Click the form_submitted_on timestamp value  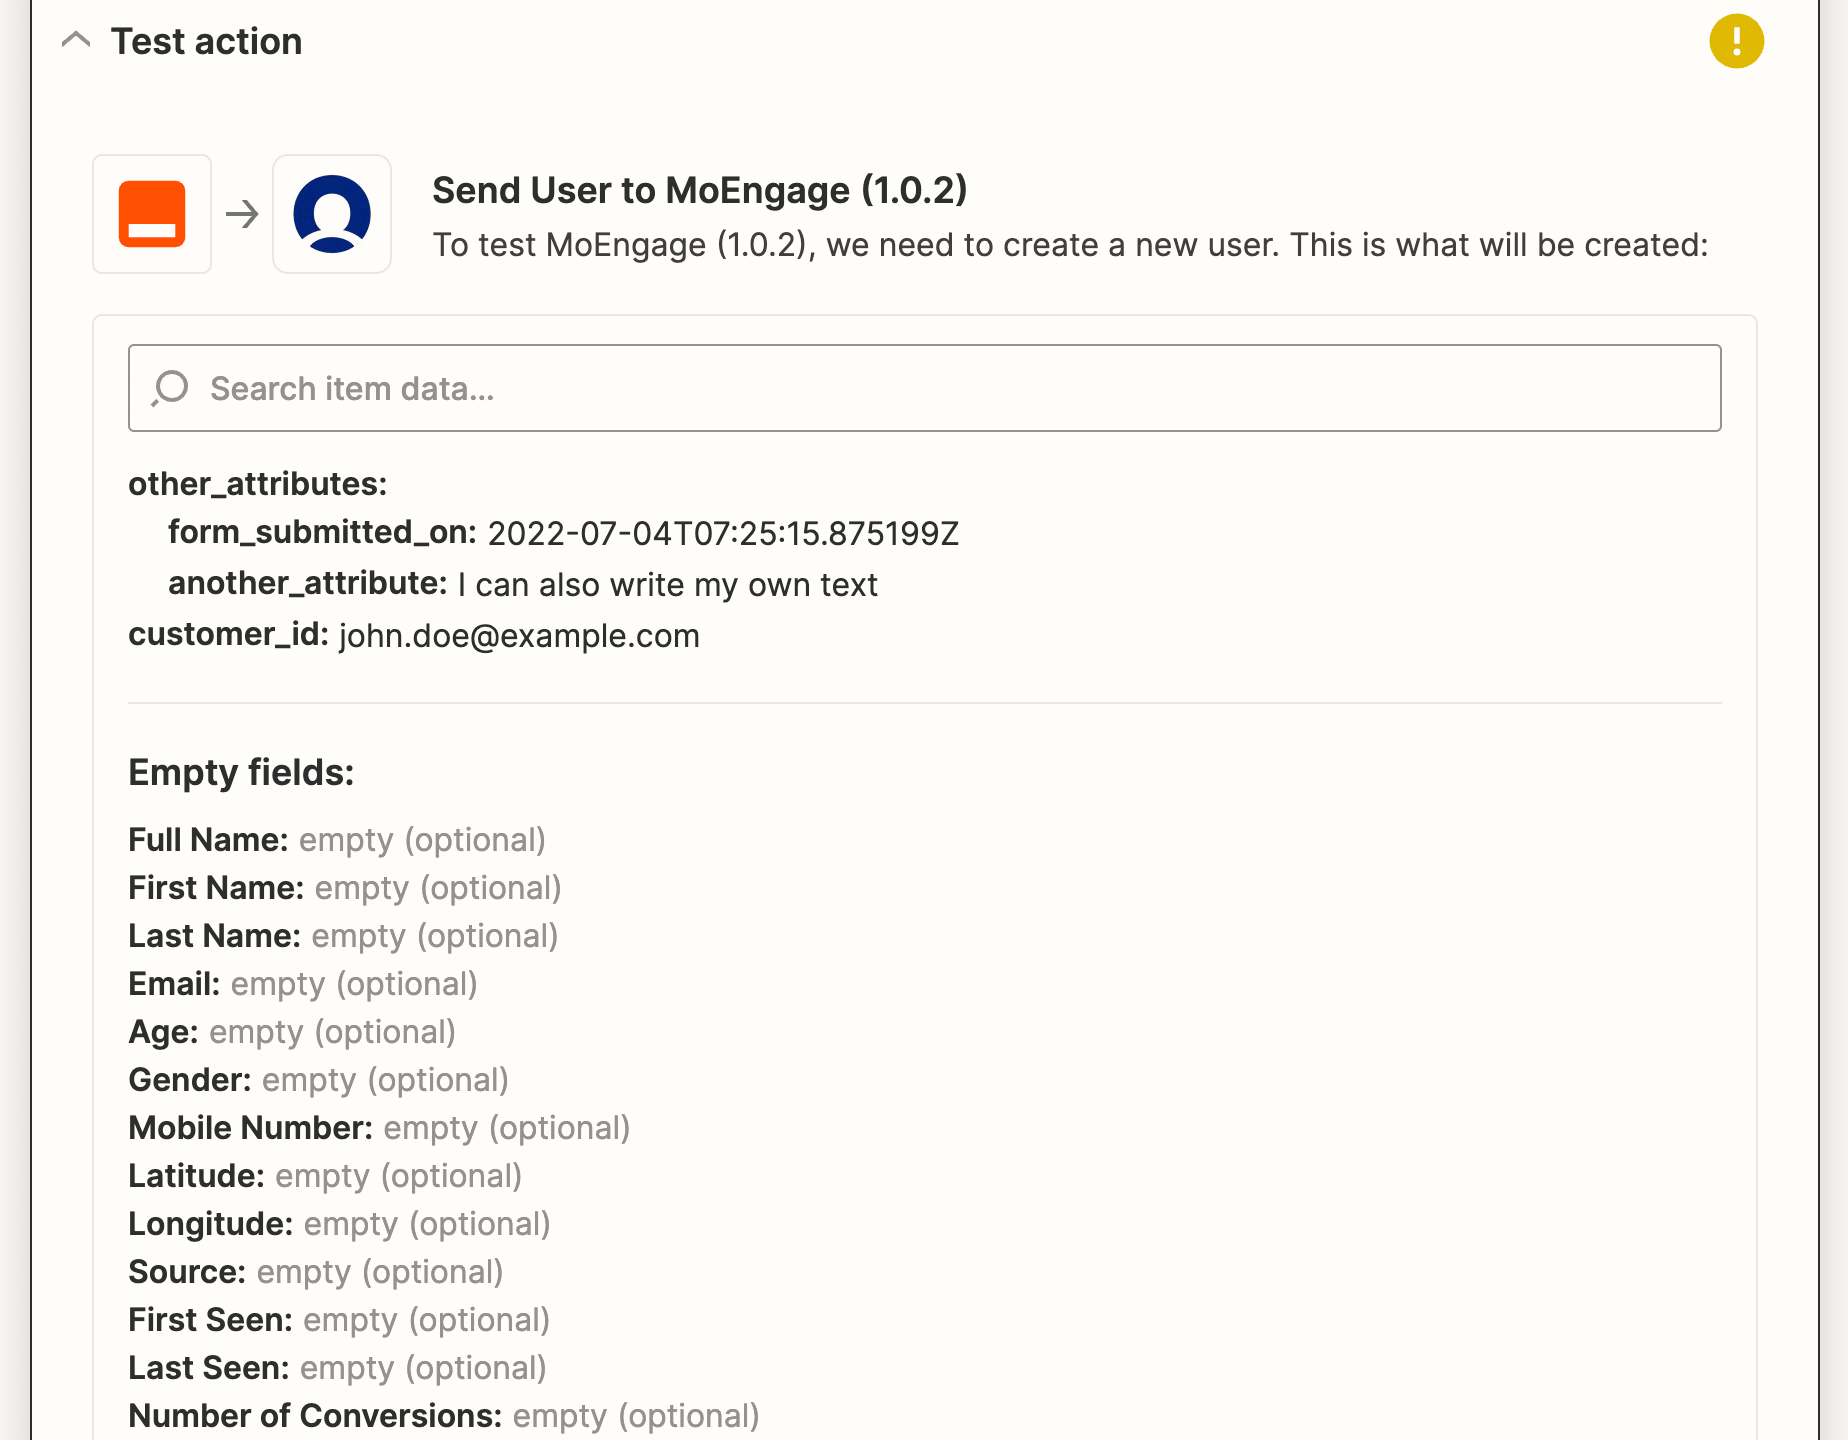[x=723, y=533]
